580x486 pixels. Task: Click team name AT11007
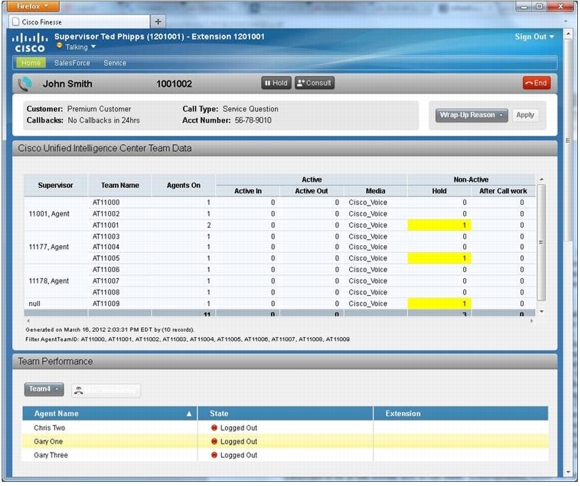[106, 281]
